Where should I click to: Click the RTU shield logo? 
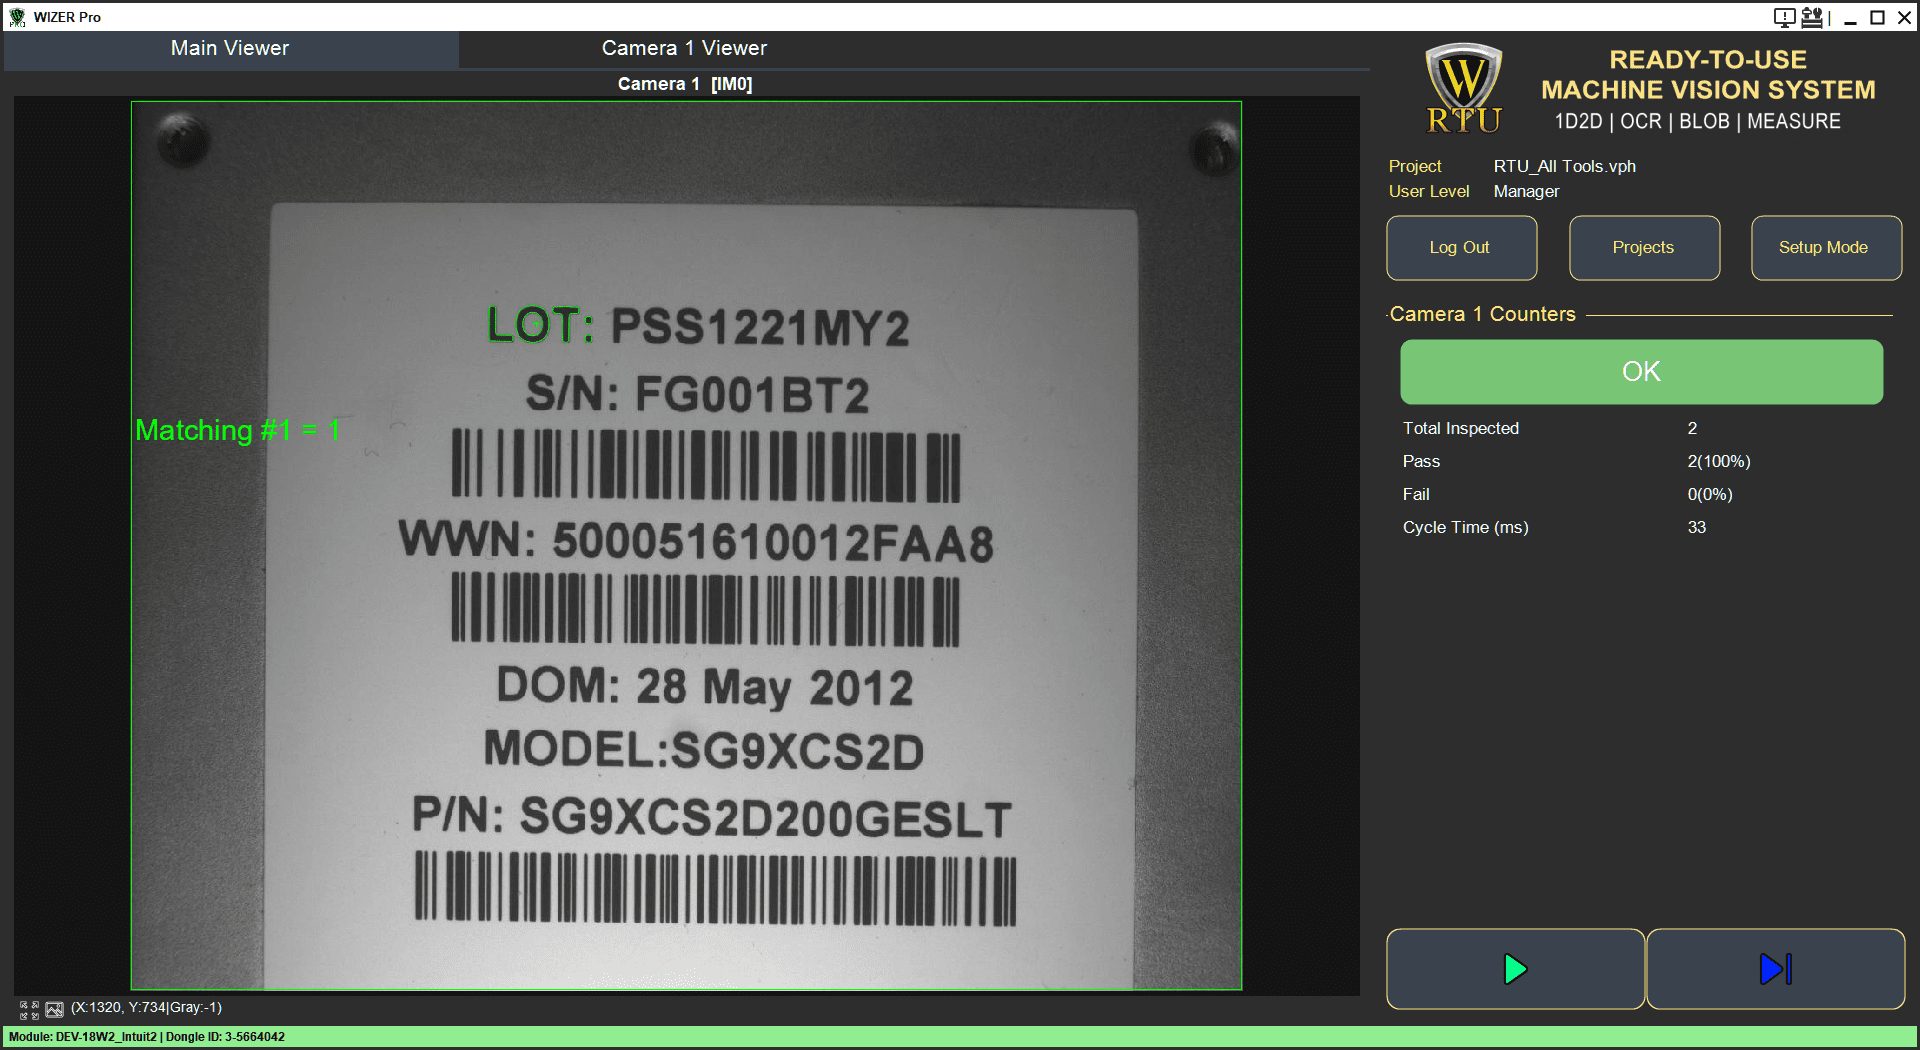pos(1463,88)
